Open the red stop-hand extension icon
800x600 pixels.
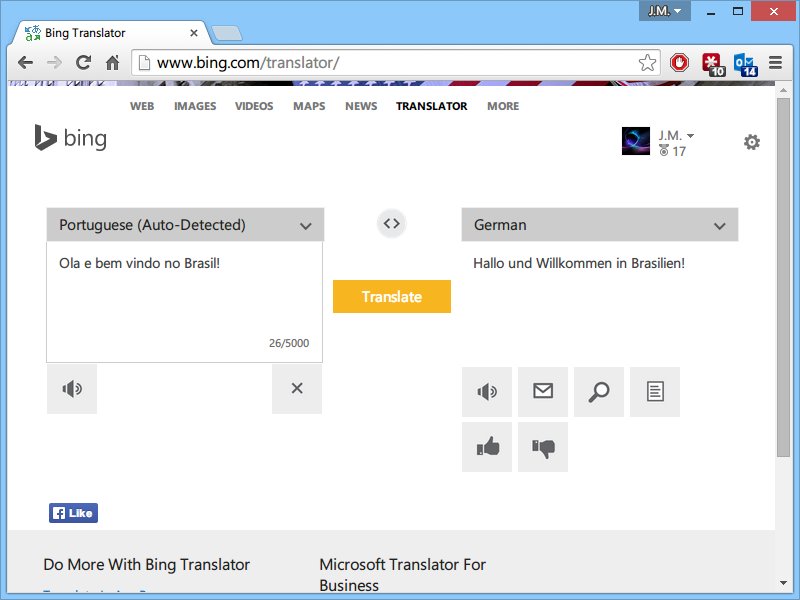coord(679,63)
